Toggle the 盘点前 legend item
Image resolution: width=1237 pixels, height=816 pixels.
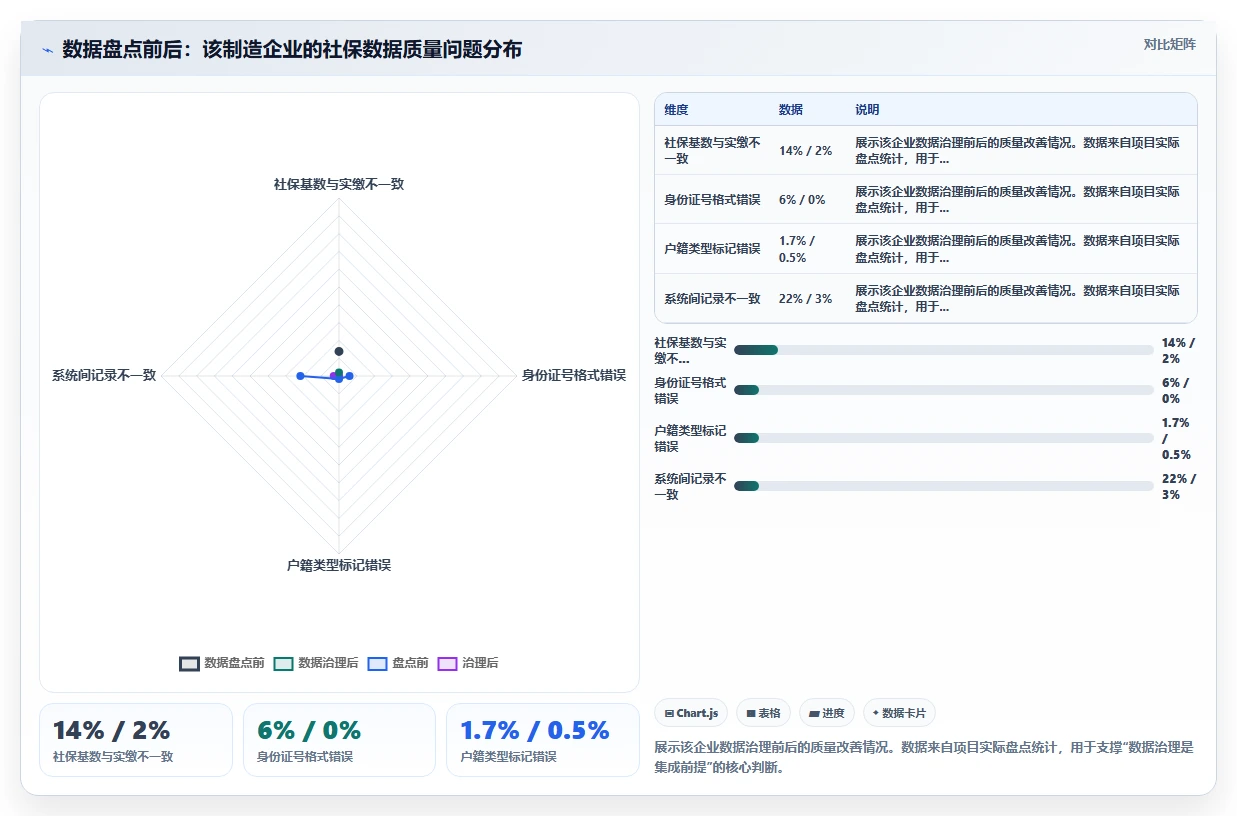tap(398, 663)
